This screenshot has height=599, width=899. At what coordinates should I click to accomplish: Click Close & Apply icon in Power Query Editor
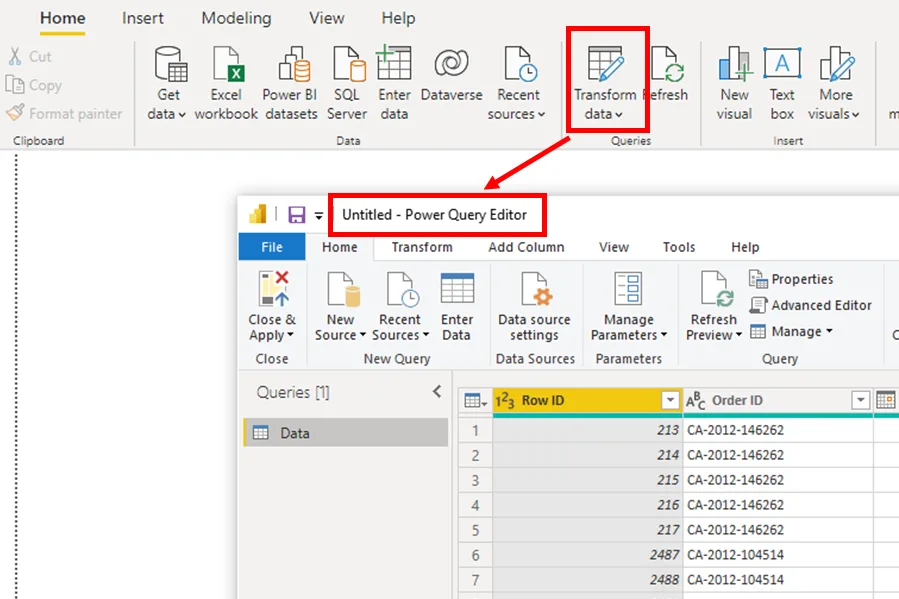point(273,289)
